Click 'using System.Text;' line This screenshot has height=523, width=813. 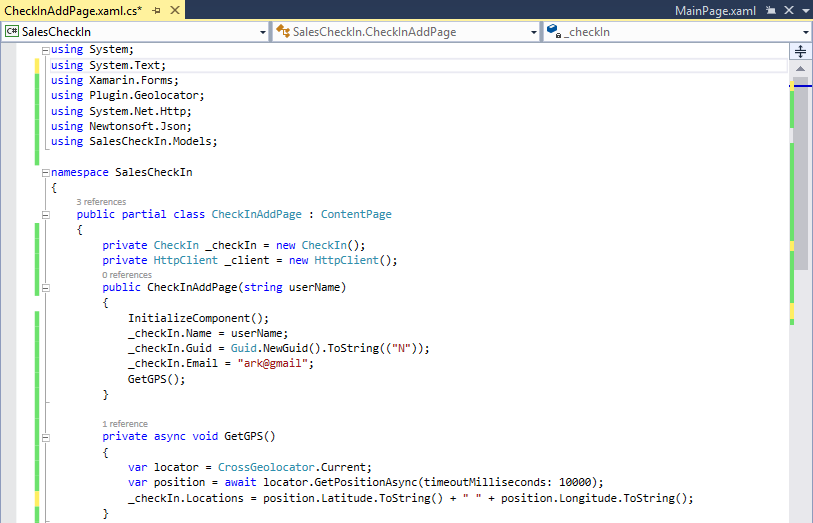[x=108, y=65]
